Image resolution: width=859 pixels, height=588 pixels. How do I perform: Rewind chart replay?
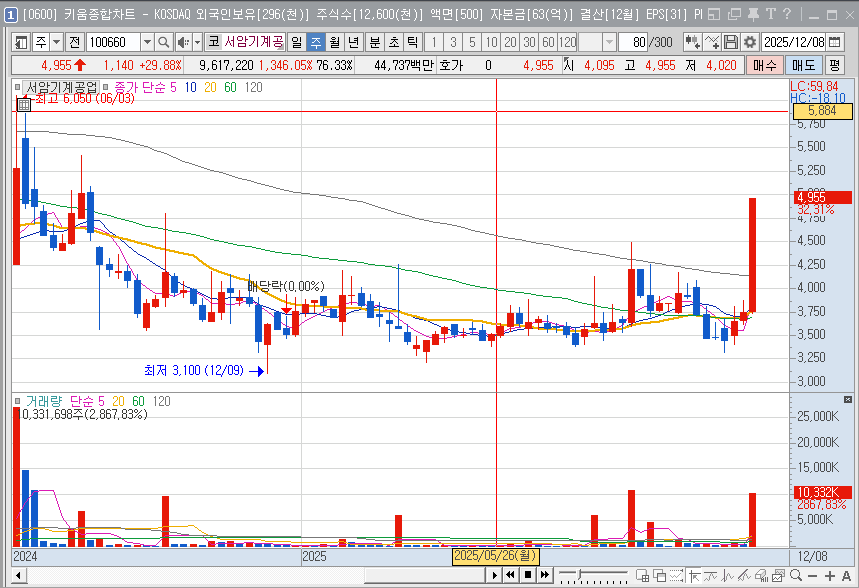511,575
